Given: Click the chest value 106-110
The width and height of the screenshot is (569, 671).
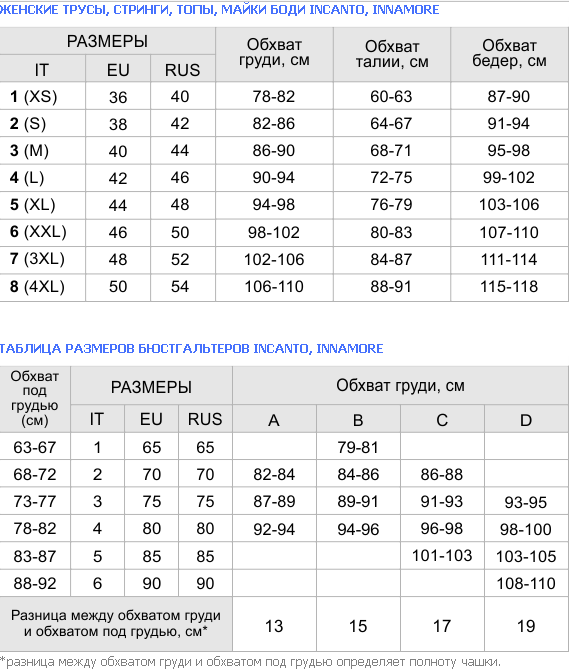Looking at the screenshot, I should pyautogui.click(x=274, y=286).
